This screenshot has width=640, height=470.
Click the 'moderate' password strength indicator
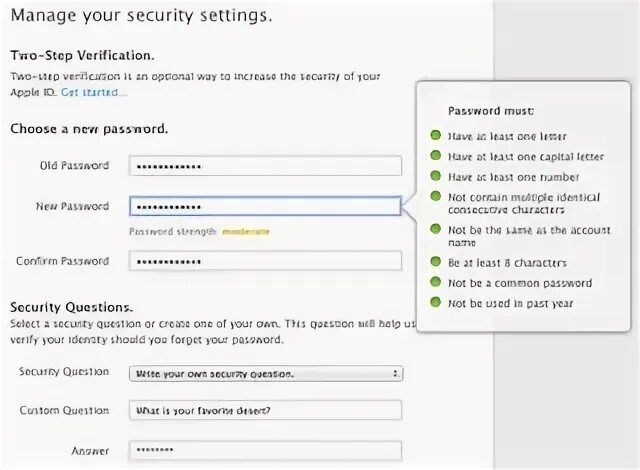245,231
